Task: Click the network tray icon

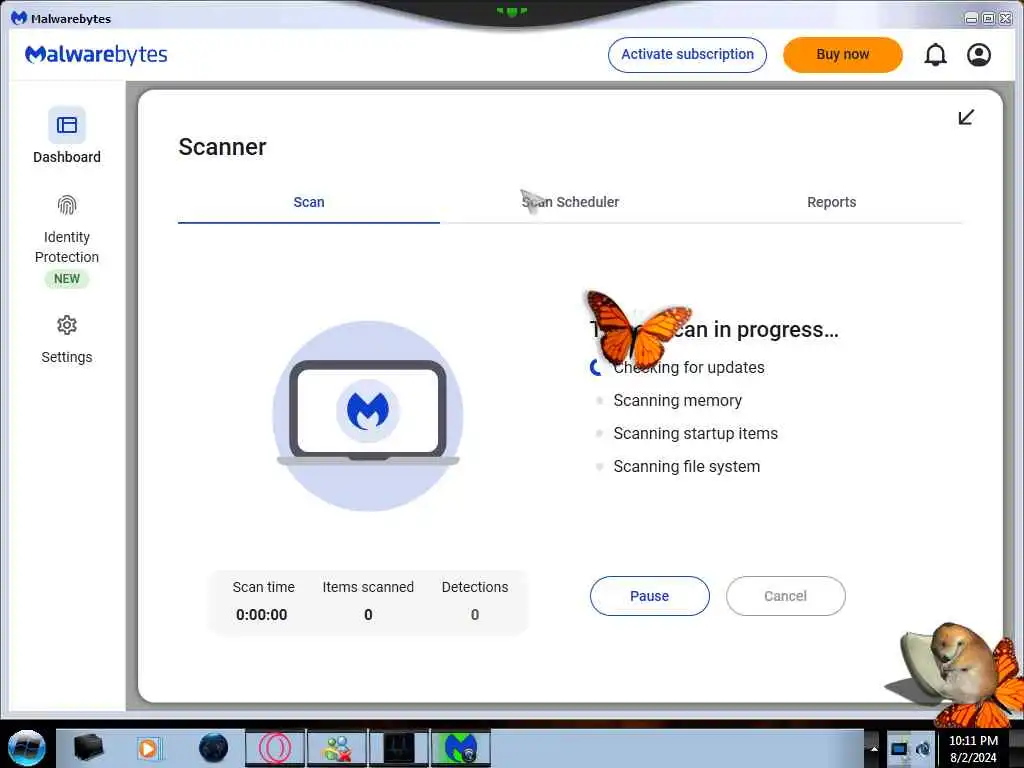Action: (899, 748)
